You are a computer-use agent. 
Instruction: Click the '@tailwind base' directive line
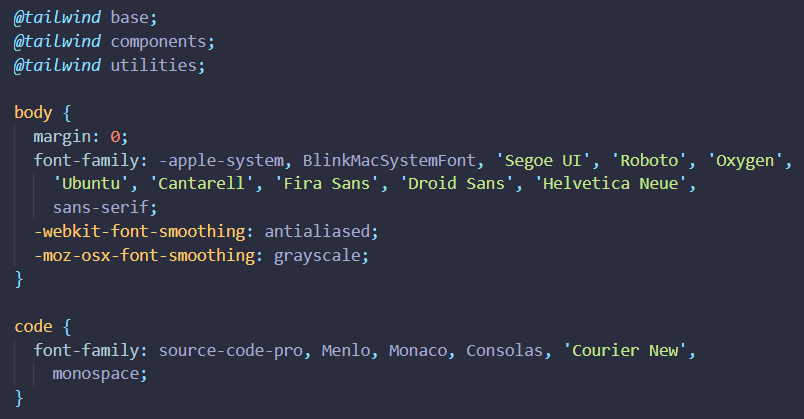(x=85, y=17)
